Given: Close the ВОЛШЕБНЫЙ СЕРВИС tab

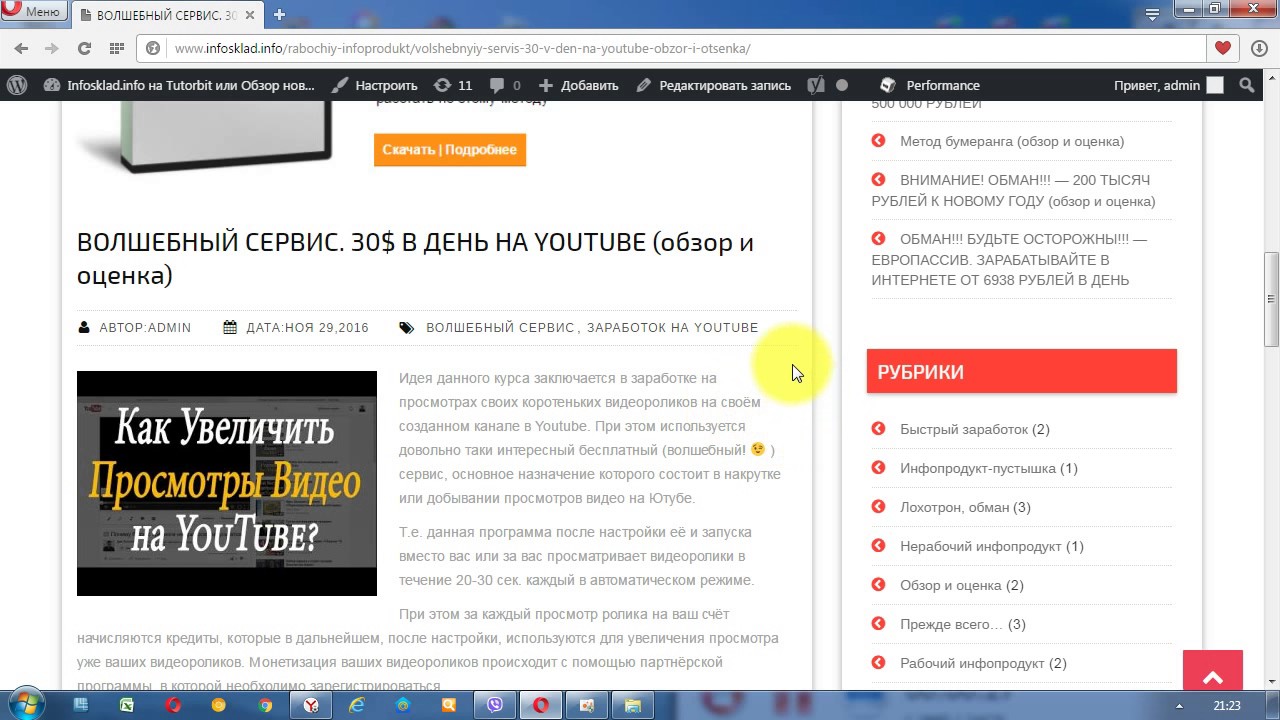Looking at the screenshot, I should pos(250,15).
